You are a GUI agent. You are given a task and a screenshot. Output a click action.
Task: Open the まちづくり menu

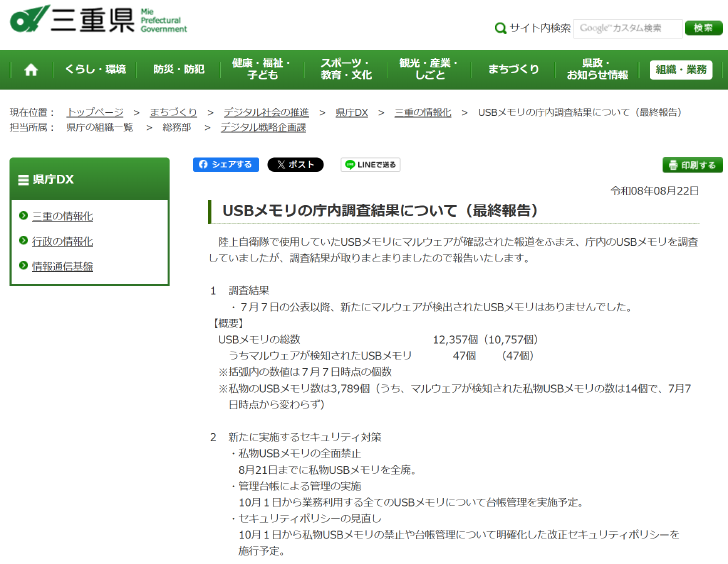[514, 69]
